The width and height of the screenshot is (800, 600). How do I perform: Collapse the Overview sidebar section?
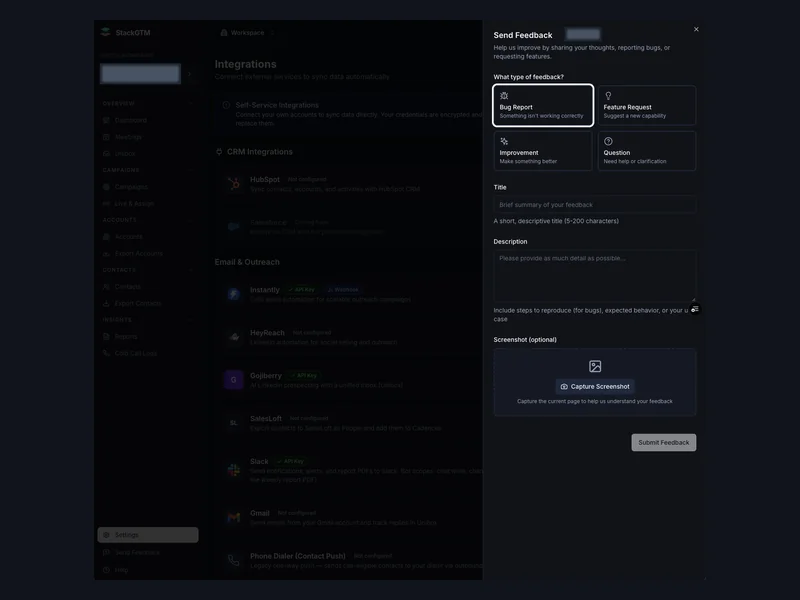point(190,104)
